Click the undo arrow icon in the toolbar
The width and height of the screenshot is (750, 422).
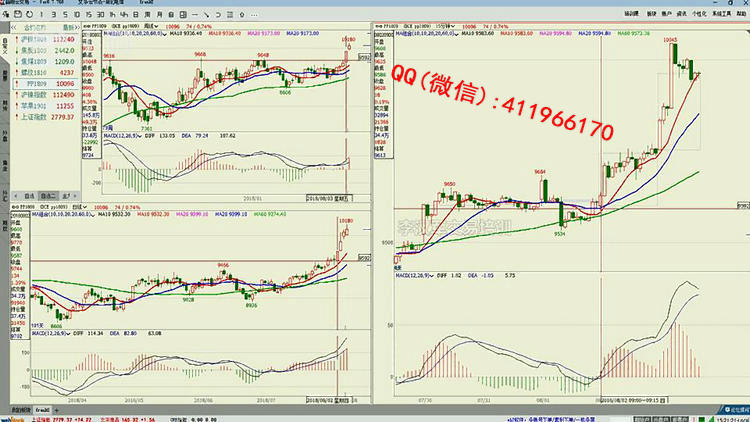click(x=218, y=14)
